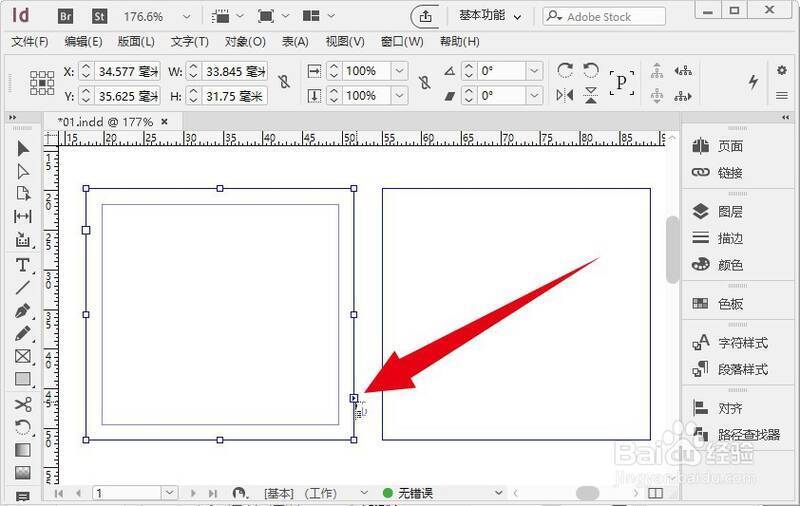Select the Gradient Swatch tool
The height and width of the screenshot is (506, 800).
[23, 450]
